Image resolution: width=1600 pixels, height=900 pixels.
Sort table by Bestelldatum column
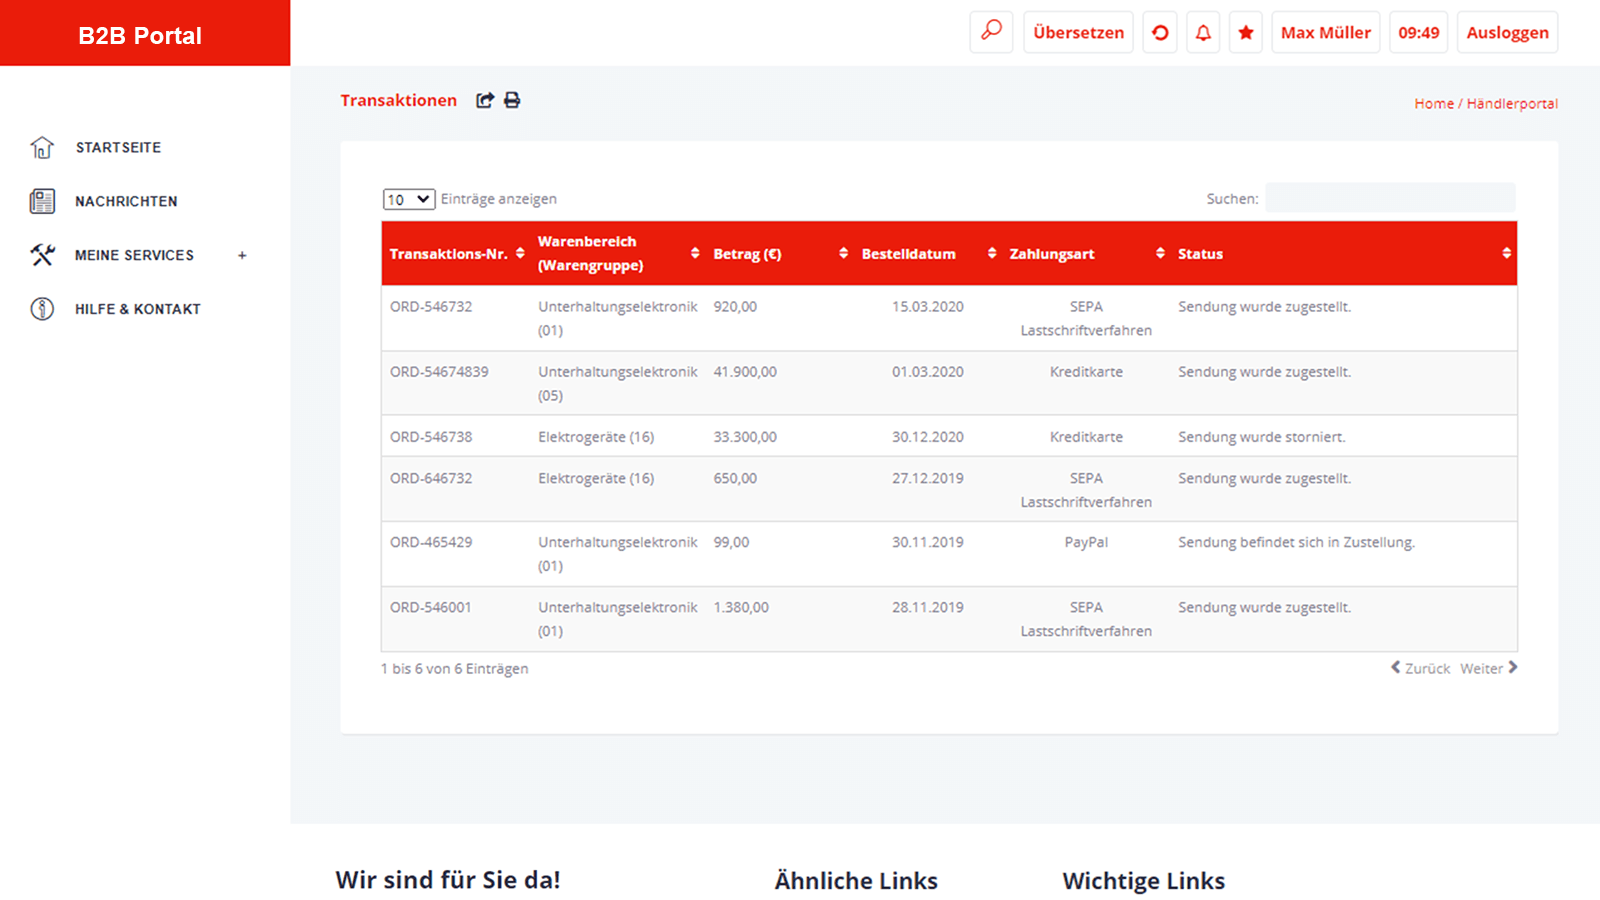(x=991, y=253)
